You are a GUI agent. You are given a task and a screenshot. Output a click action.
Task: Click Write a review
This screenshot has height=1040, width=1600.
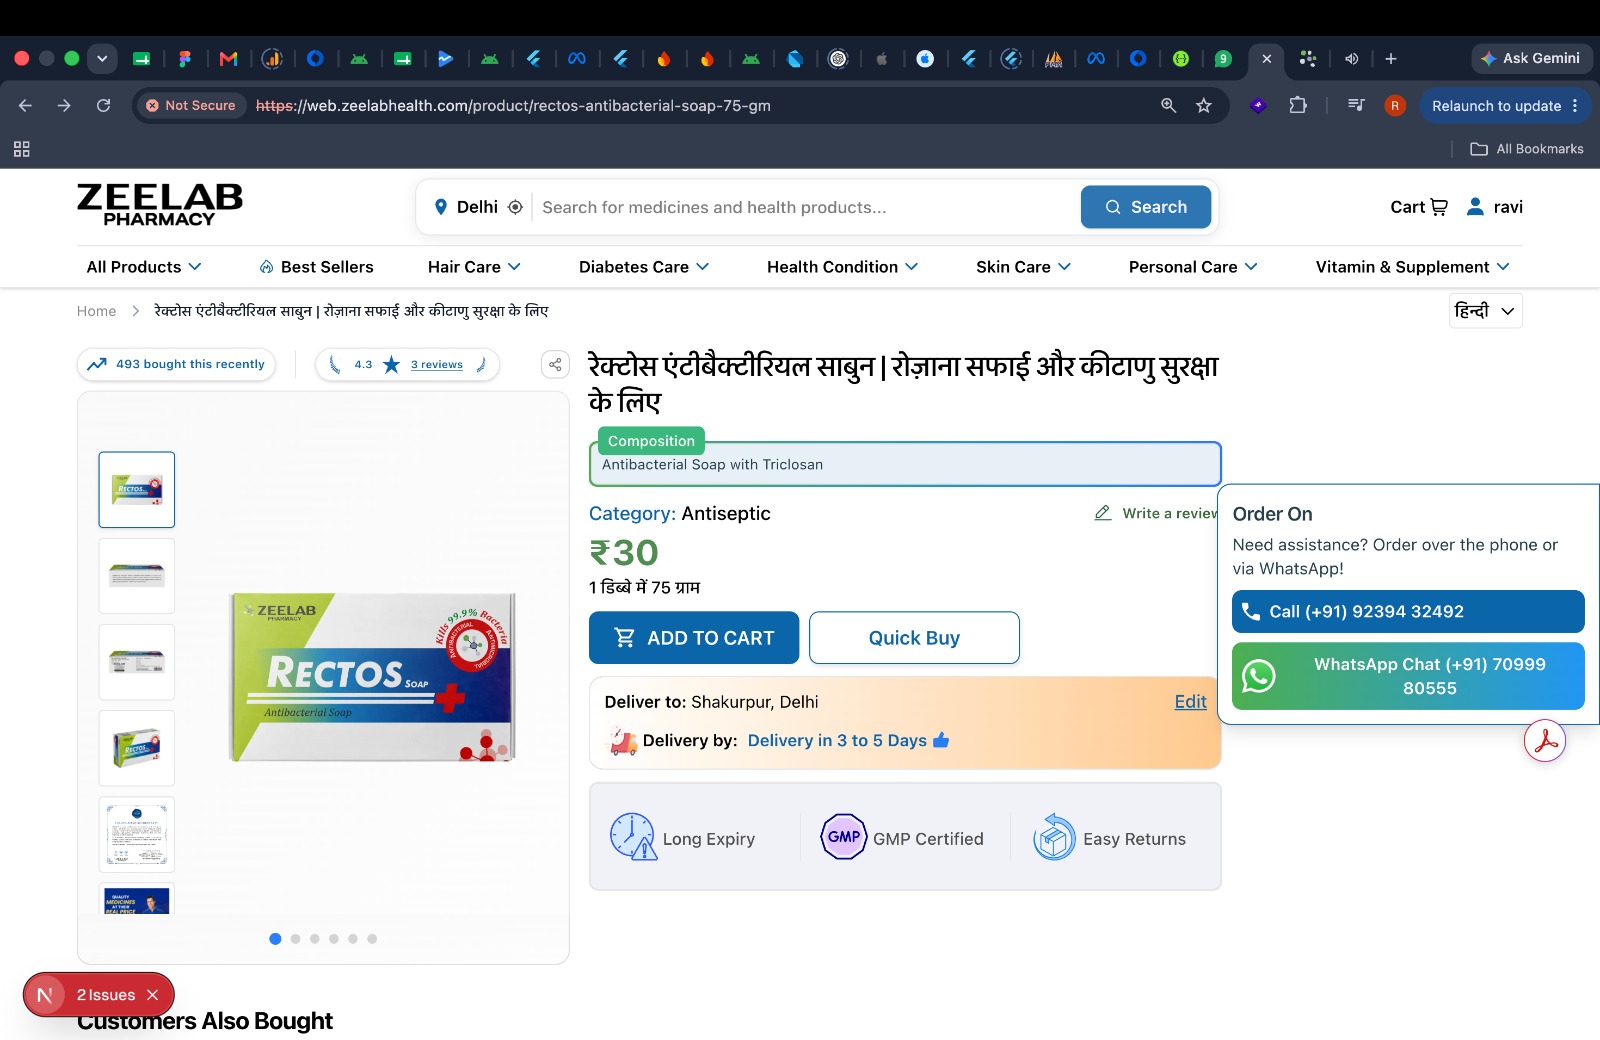click(1158, 513)
